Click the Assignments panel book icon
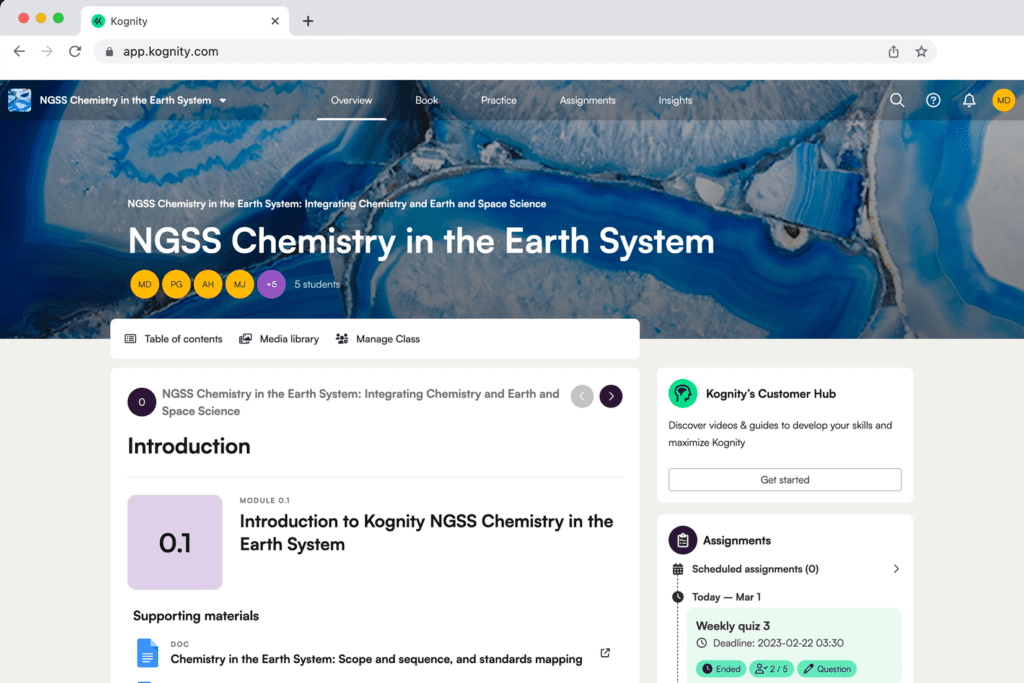This screenshot has height=683, width=1024. [x=683, y=540]
